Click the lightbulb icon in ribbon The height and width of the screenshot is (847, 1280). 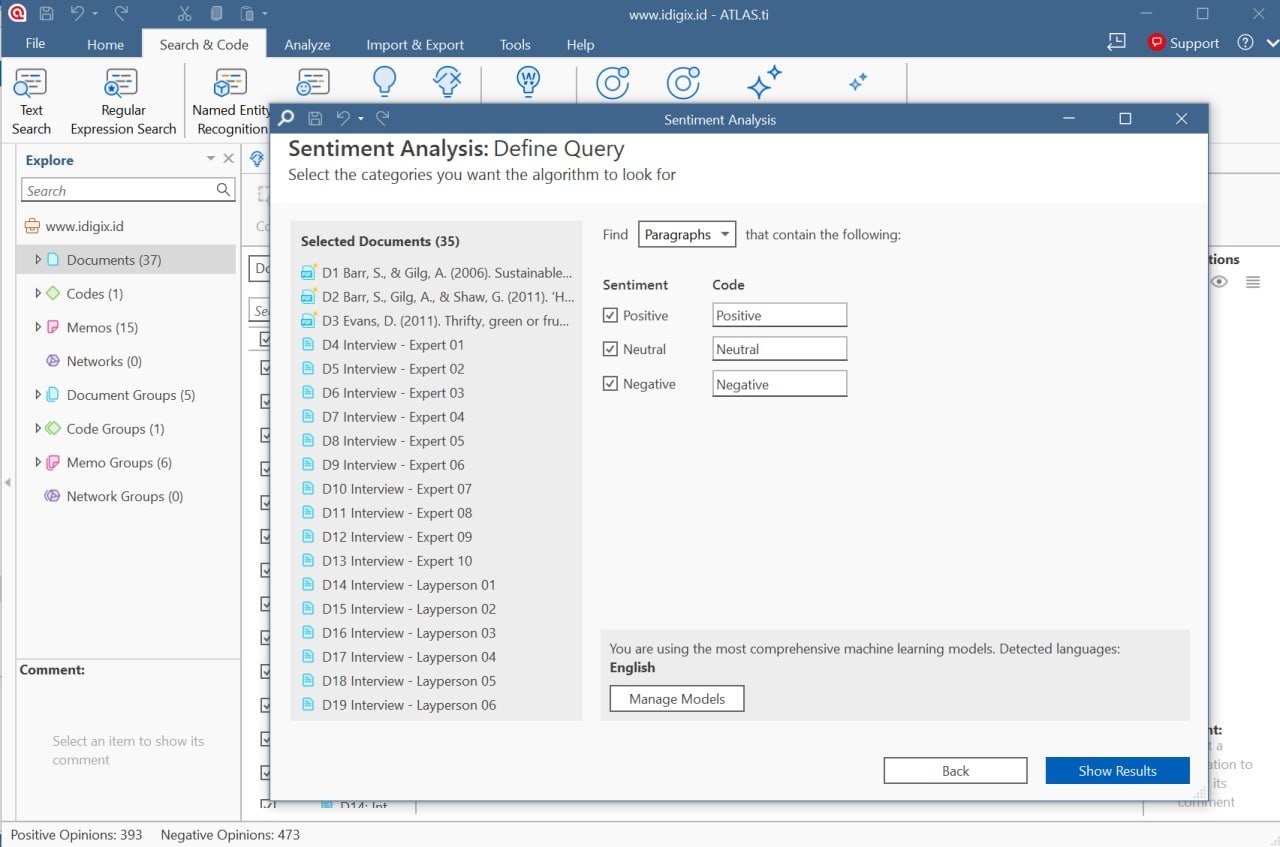(x=384, y=82)
